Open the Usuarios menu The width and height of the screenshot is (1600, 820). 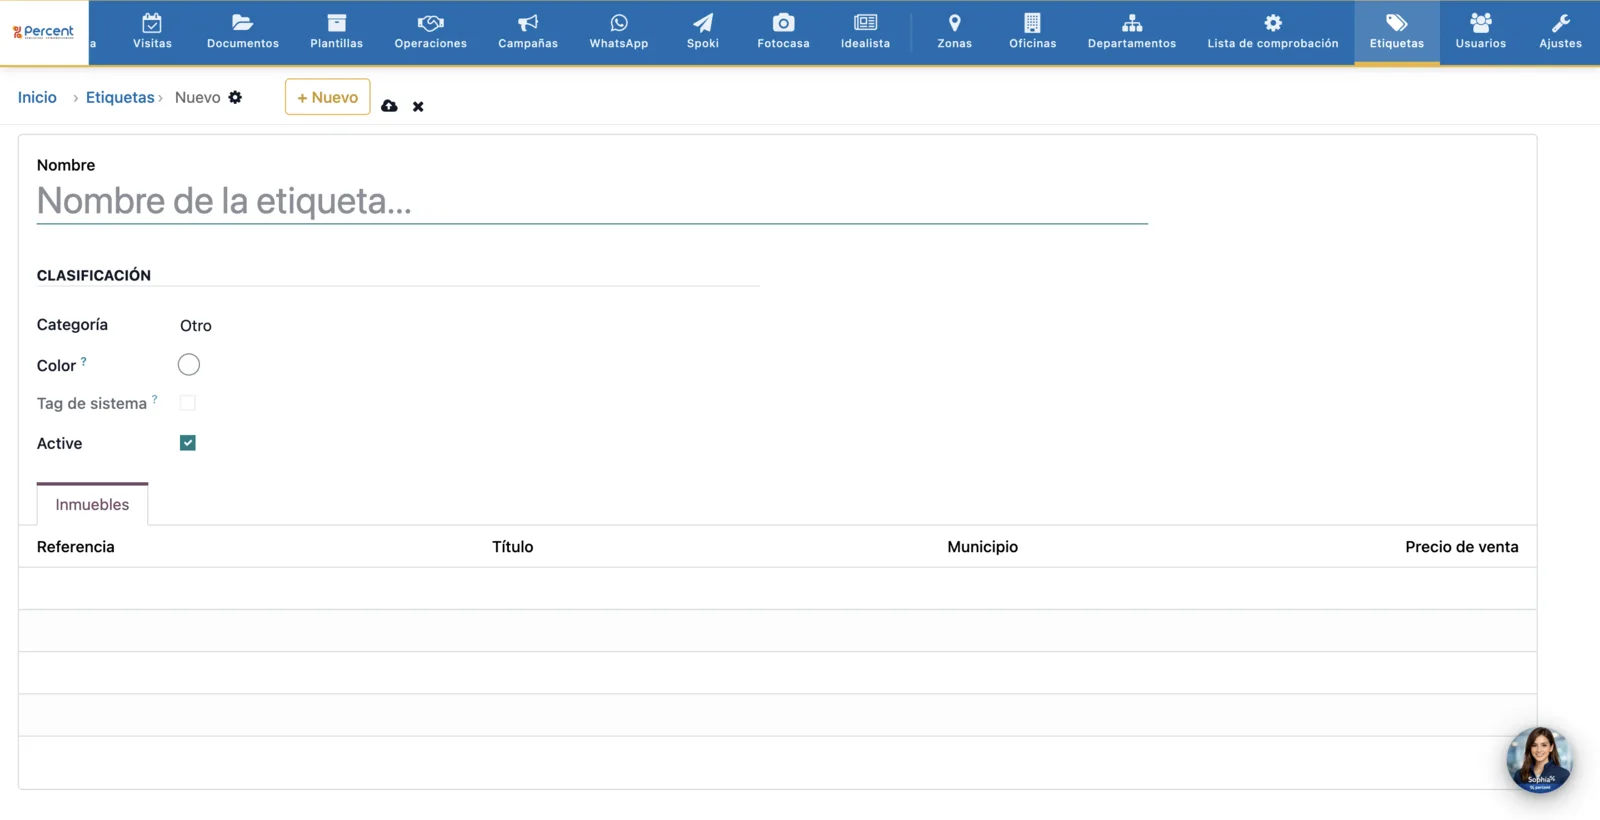pos(1481,32)
